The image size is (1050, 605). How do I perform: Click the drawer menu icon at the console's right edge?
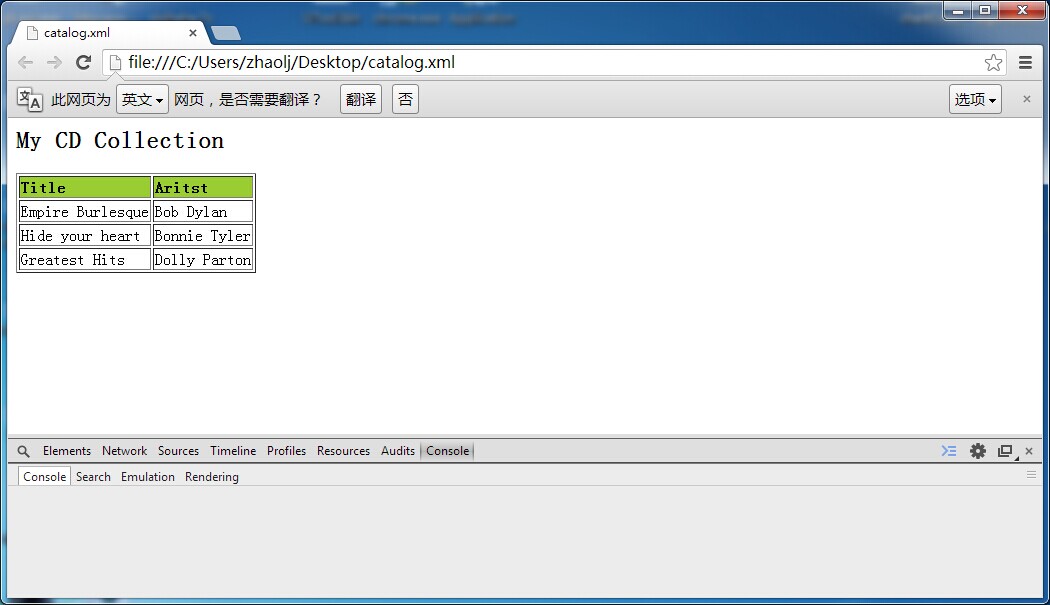click(1031, 474)
